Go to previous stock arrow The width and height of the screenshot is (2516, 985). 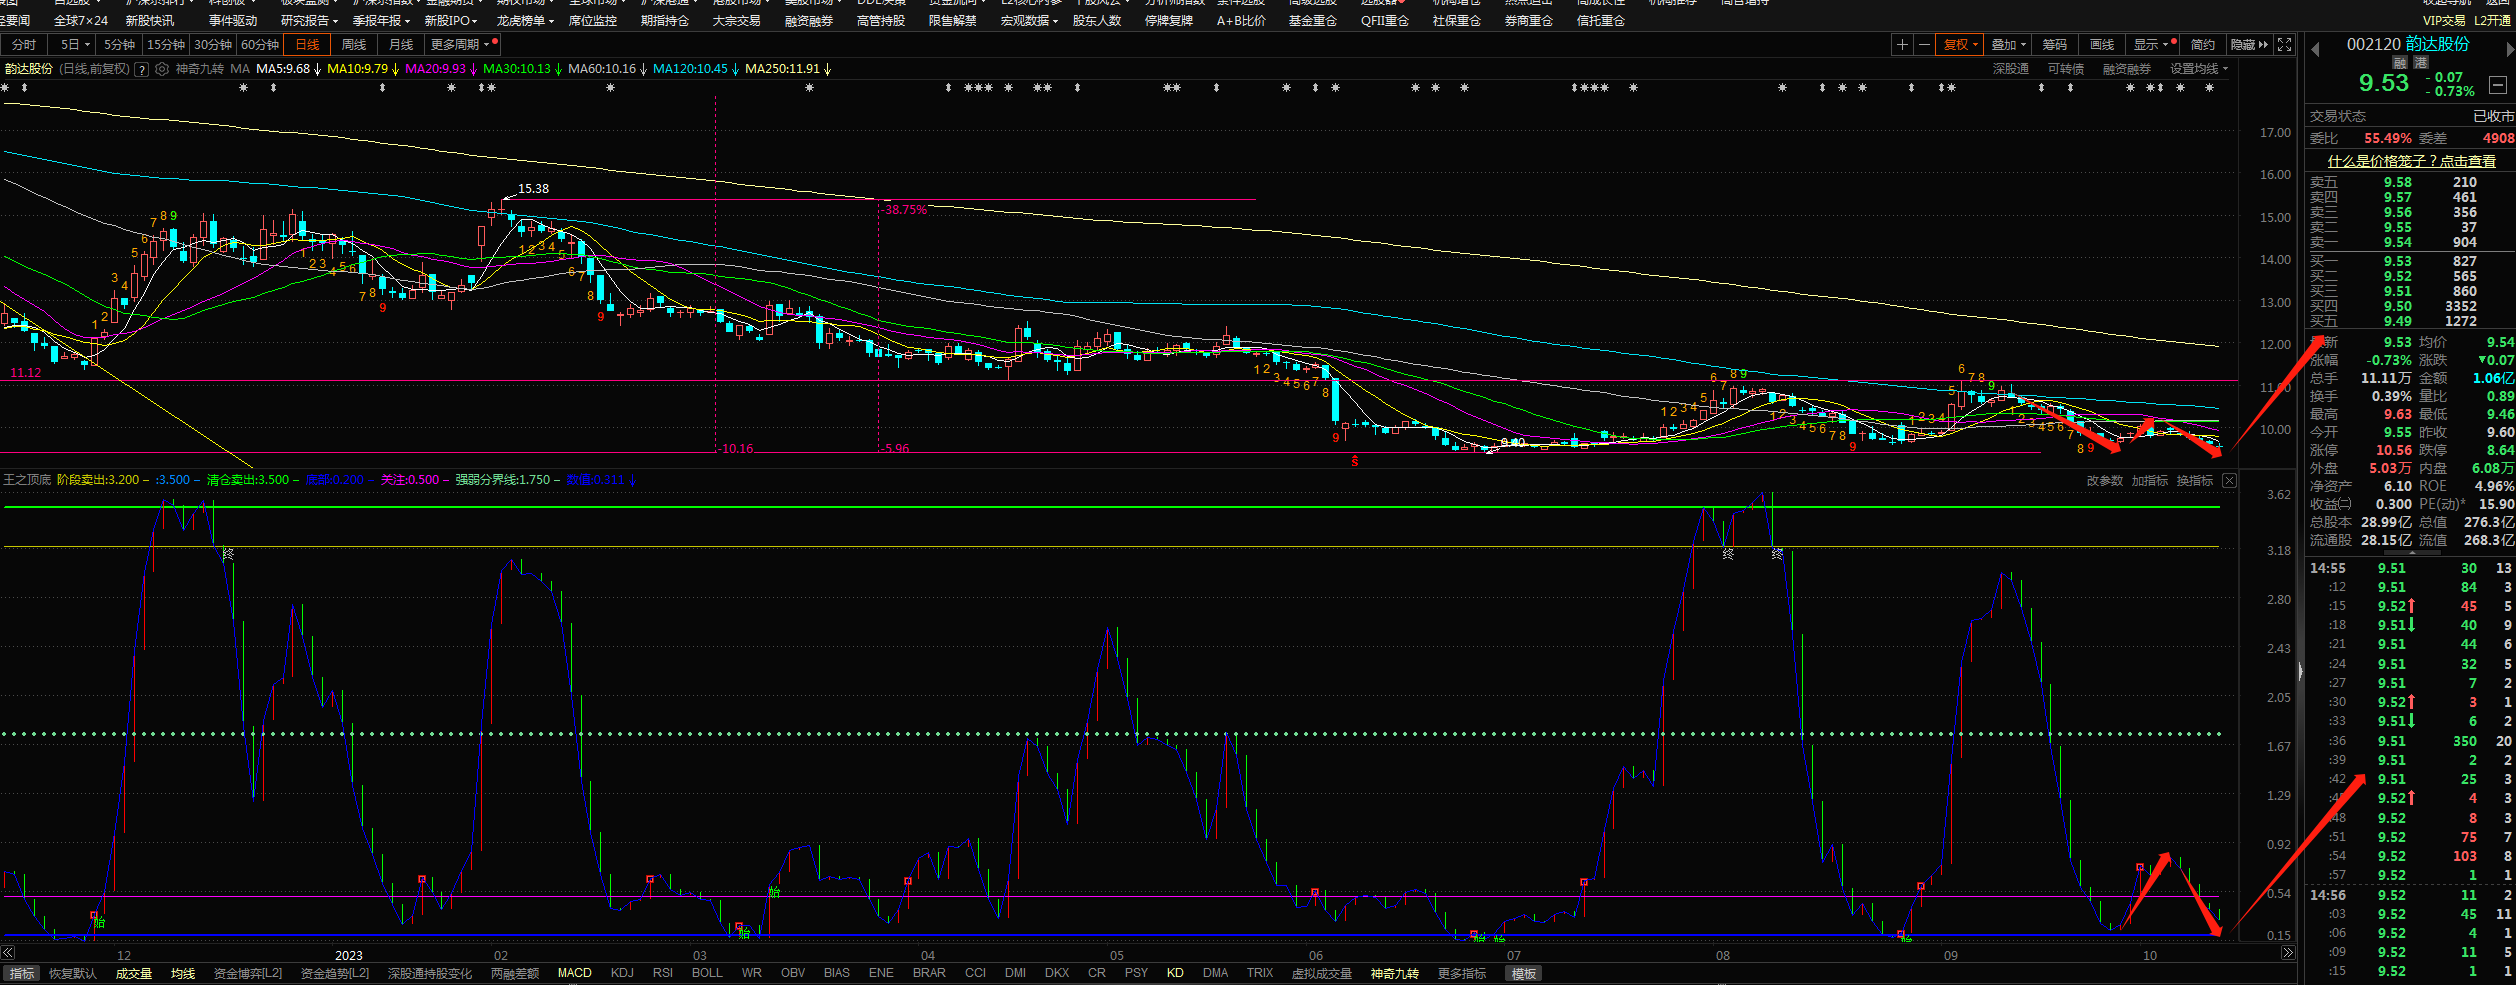coord(2314,50)
